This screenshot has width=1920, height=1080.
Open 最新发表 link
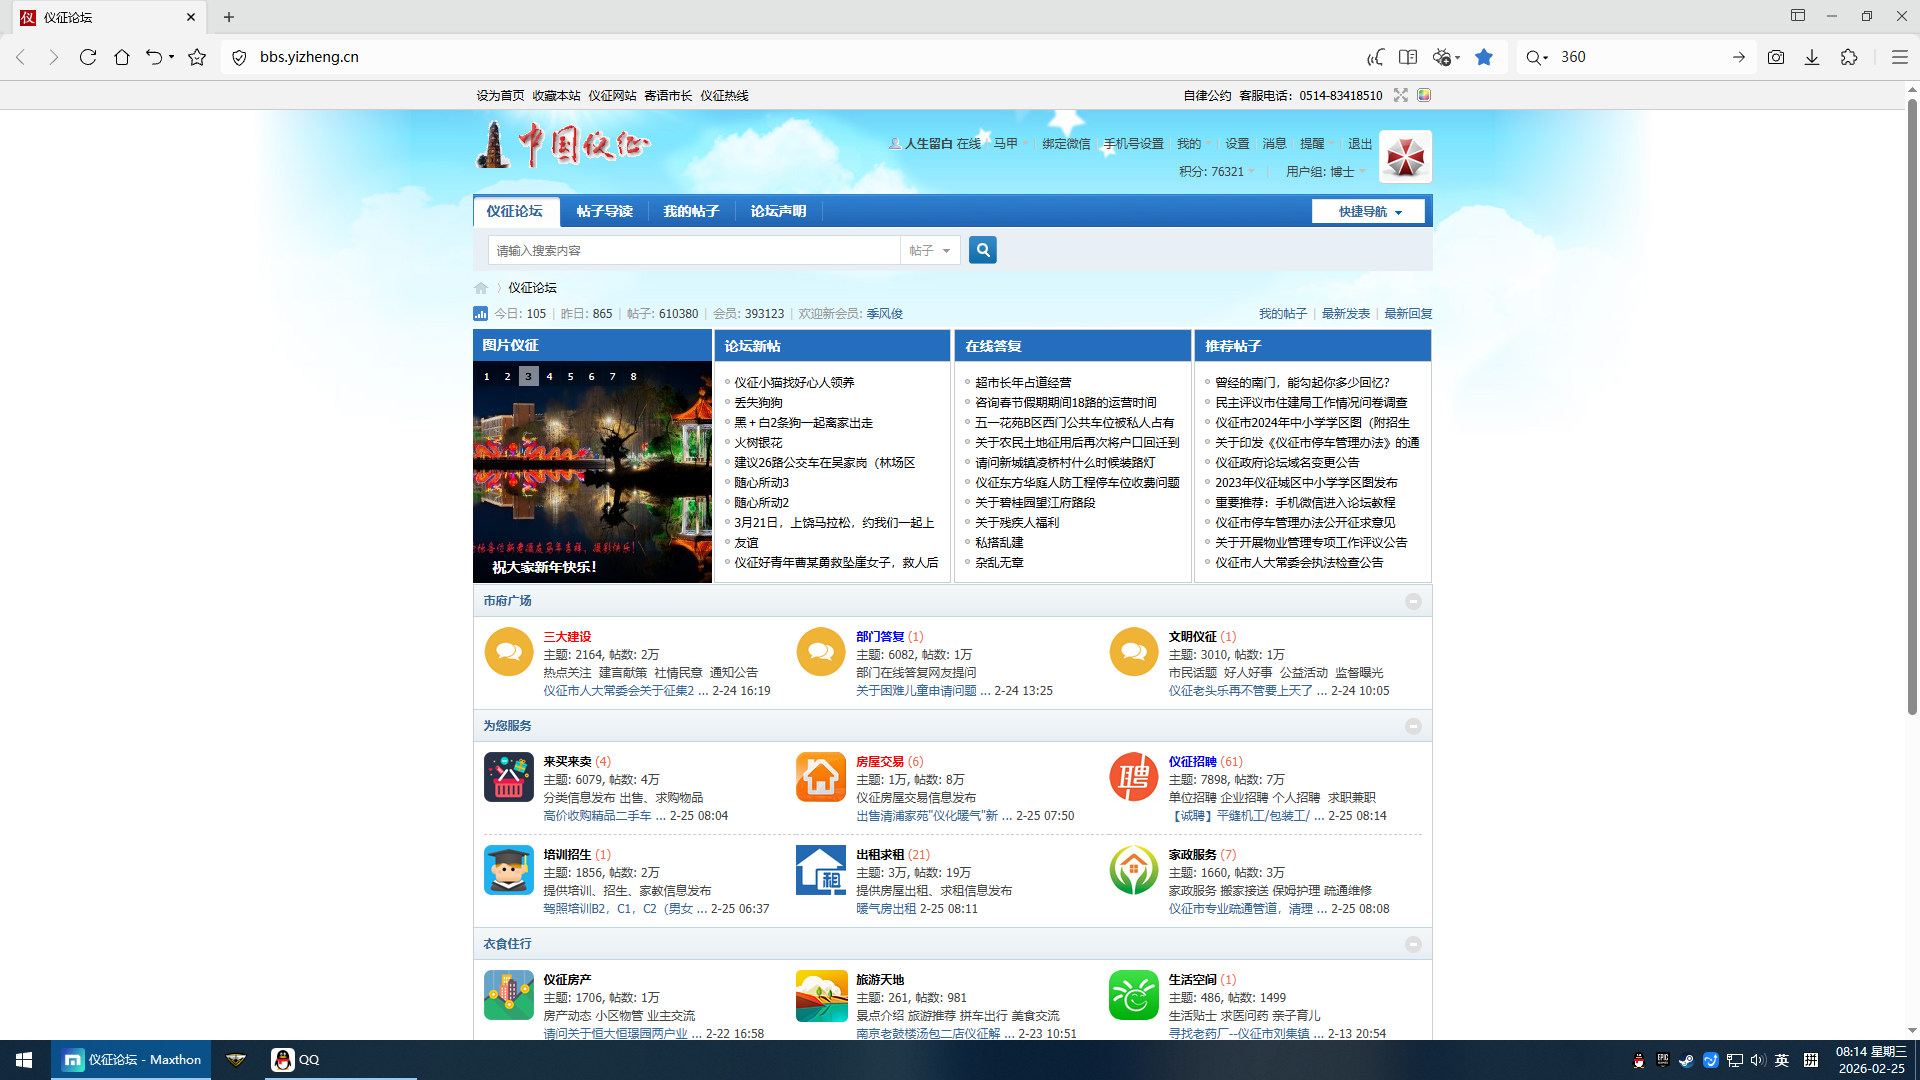(1345, 314)
